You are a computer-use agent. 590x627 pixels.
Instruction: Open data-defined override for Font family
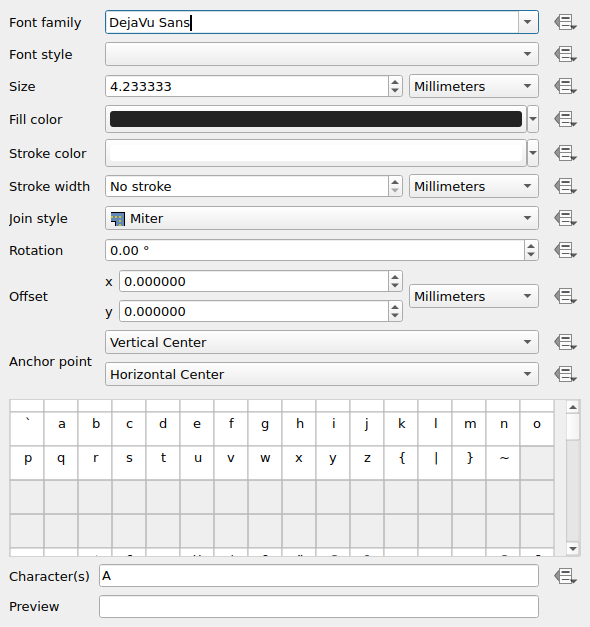click(565, 22)
